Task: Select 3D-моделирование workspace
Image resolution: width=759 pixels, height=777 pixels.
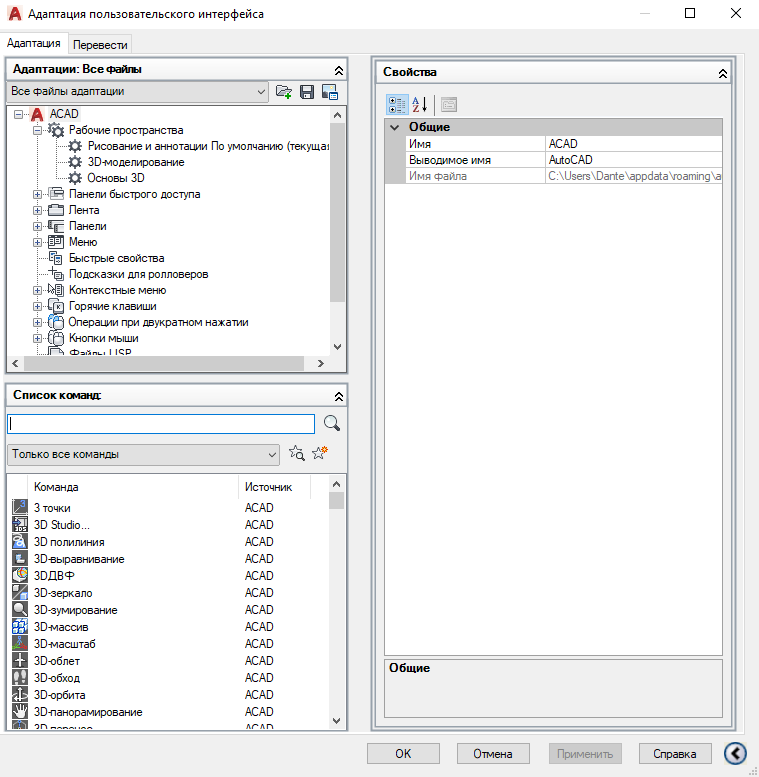Action: (136, 162)
